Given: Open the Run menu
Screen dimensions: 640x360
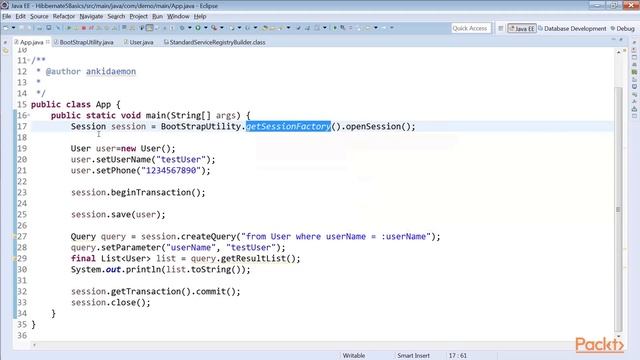Looking at the screenshot, I should [x=157, y=16].
